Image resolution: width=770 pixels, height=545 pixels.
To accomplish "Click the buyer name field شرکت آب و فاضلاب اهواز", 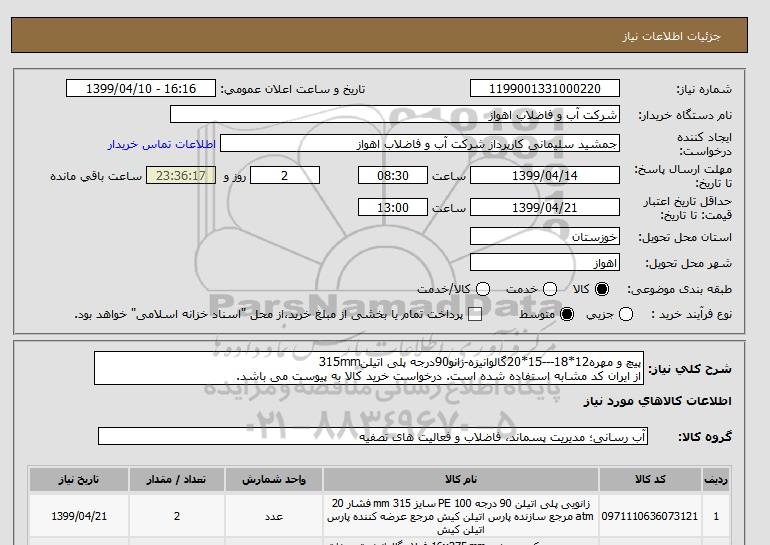I will click(x=395, y=114).
